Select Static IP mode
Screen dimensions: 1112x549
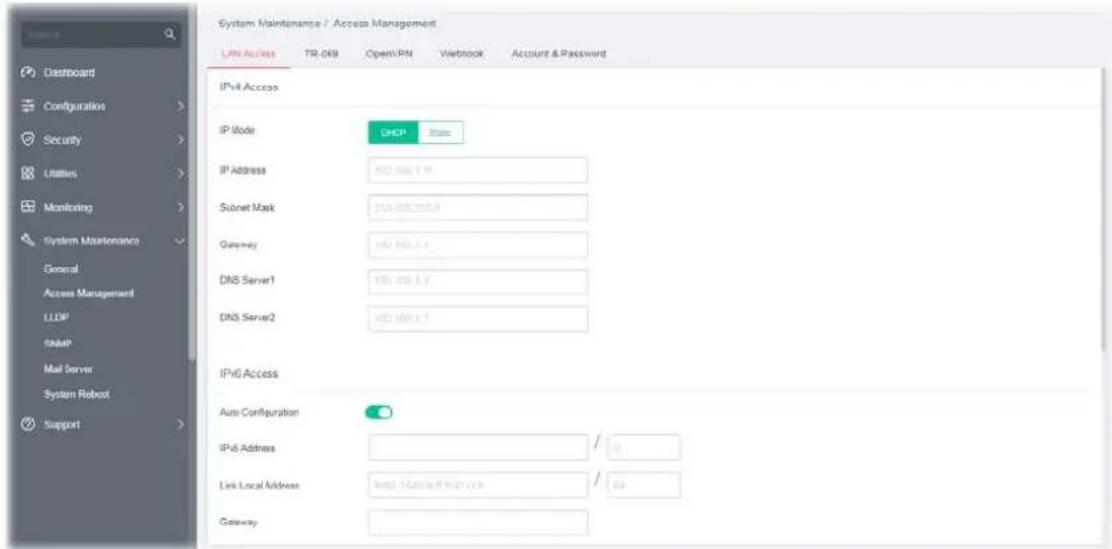click(440, 132)
